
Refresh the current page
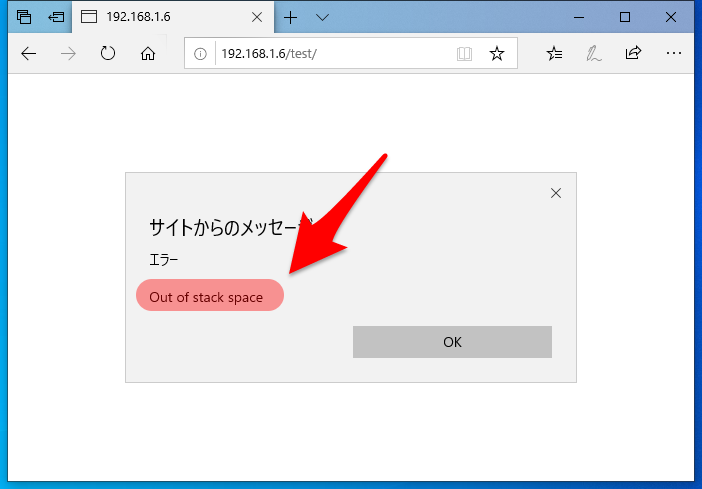coord(108,54)
